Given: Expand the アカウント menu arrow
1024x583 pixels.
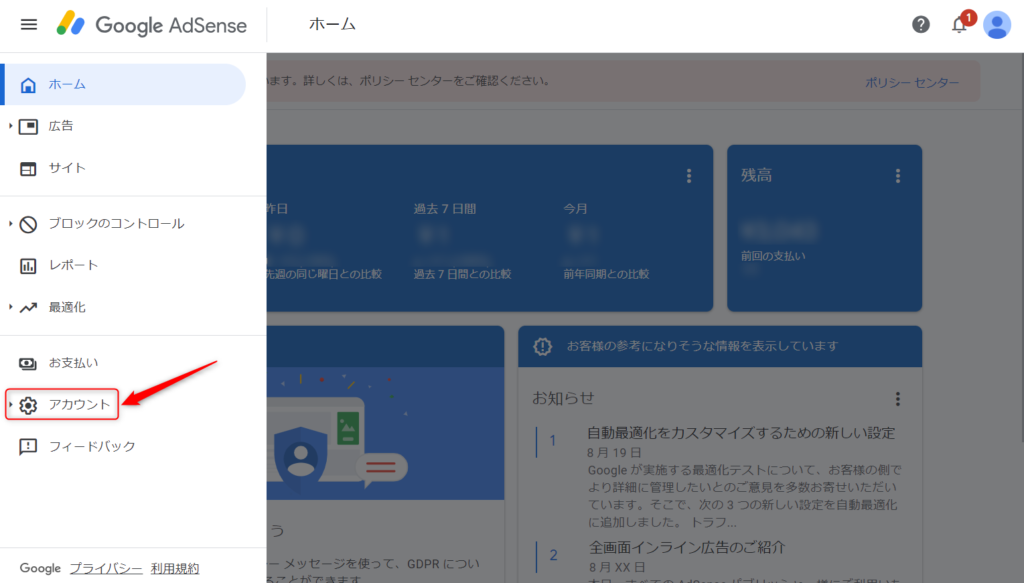Looking at the screenshot, I should 10,404.
